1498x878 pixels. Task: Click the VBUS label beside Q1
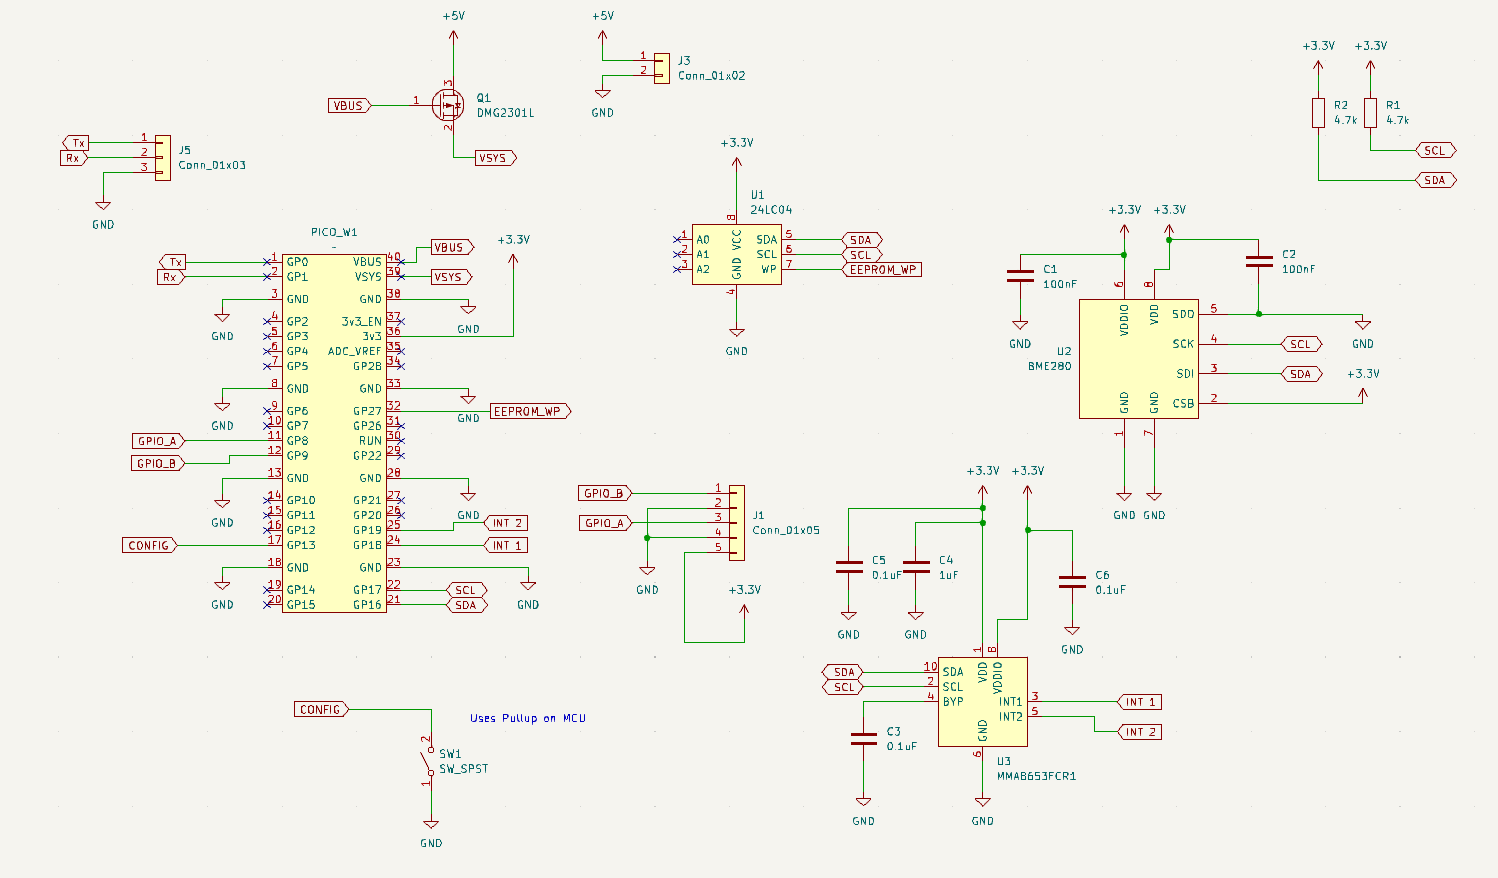tap(349, 104)
